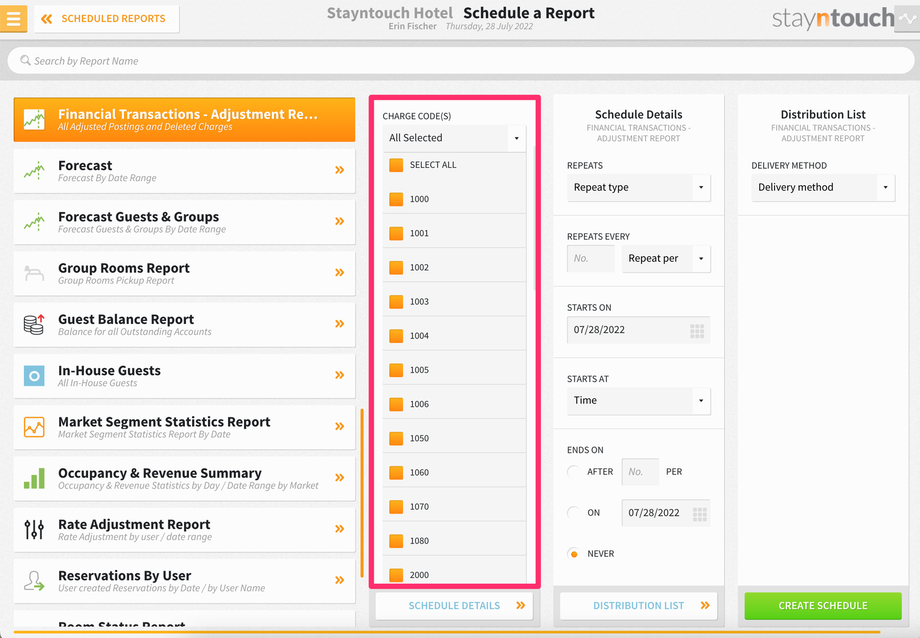Click the Guest Balance Report row arrow

pos(340,324)
